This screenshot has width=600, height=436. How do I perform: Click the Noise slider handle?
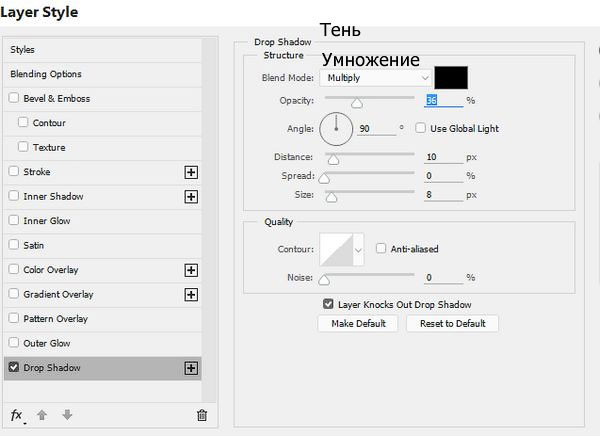(324, 280)
